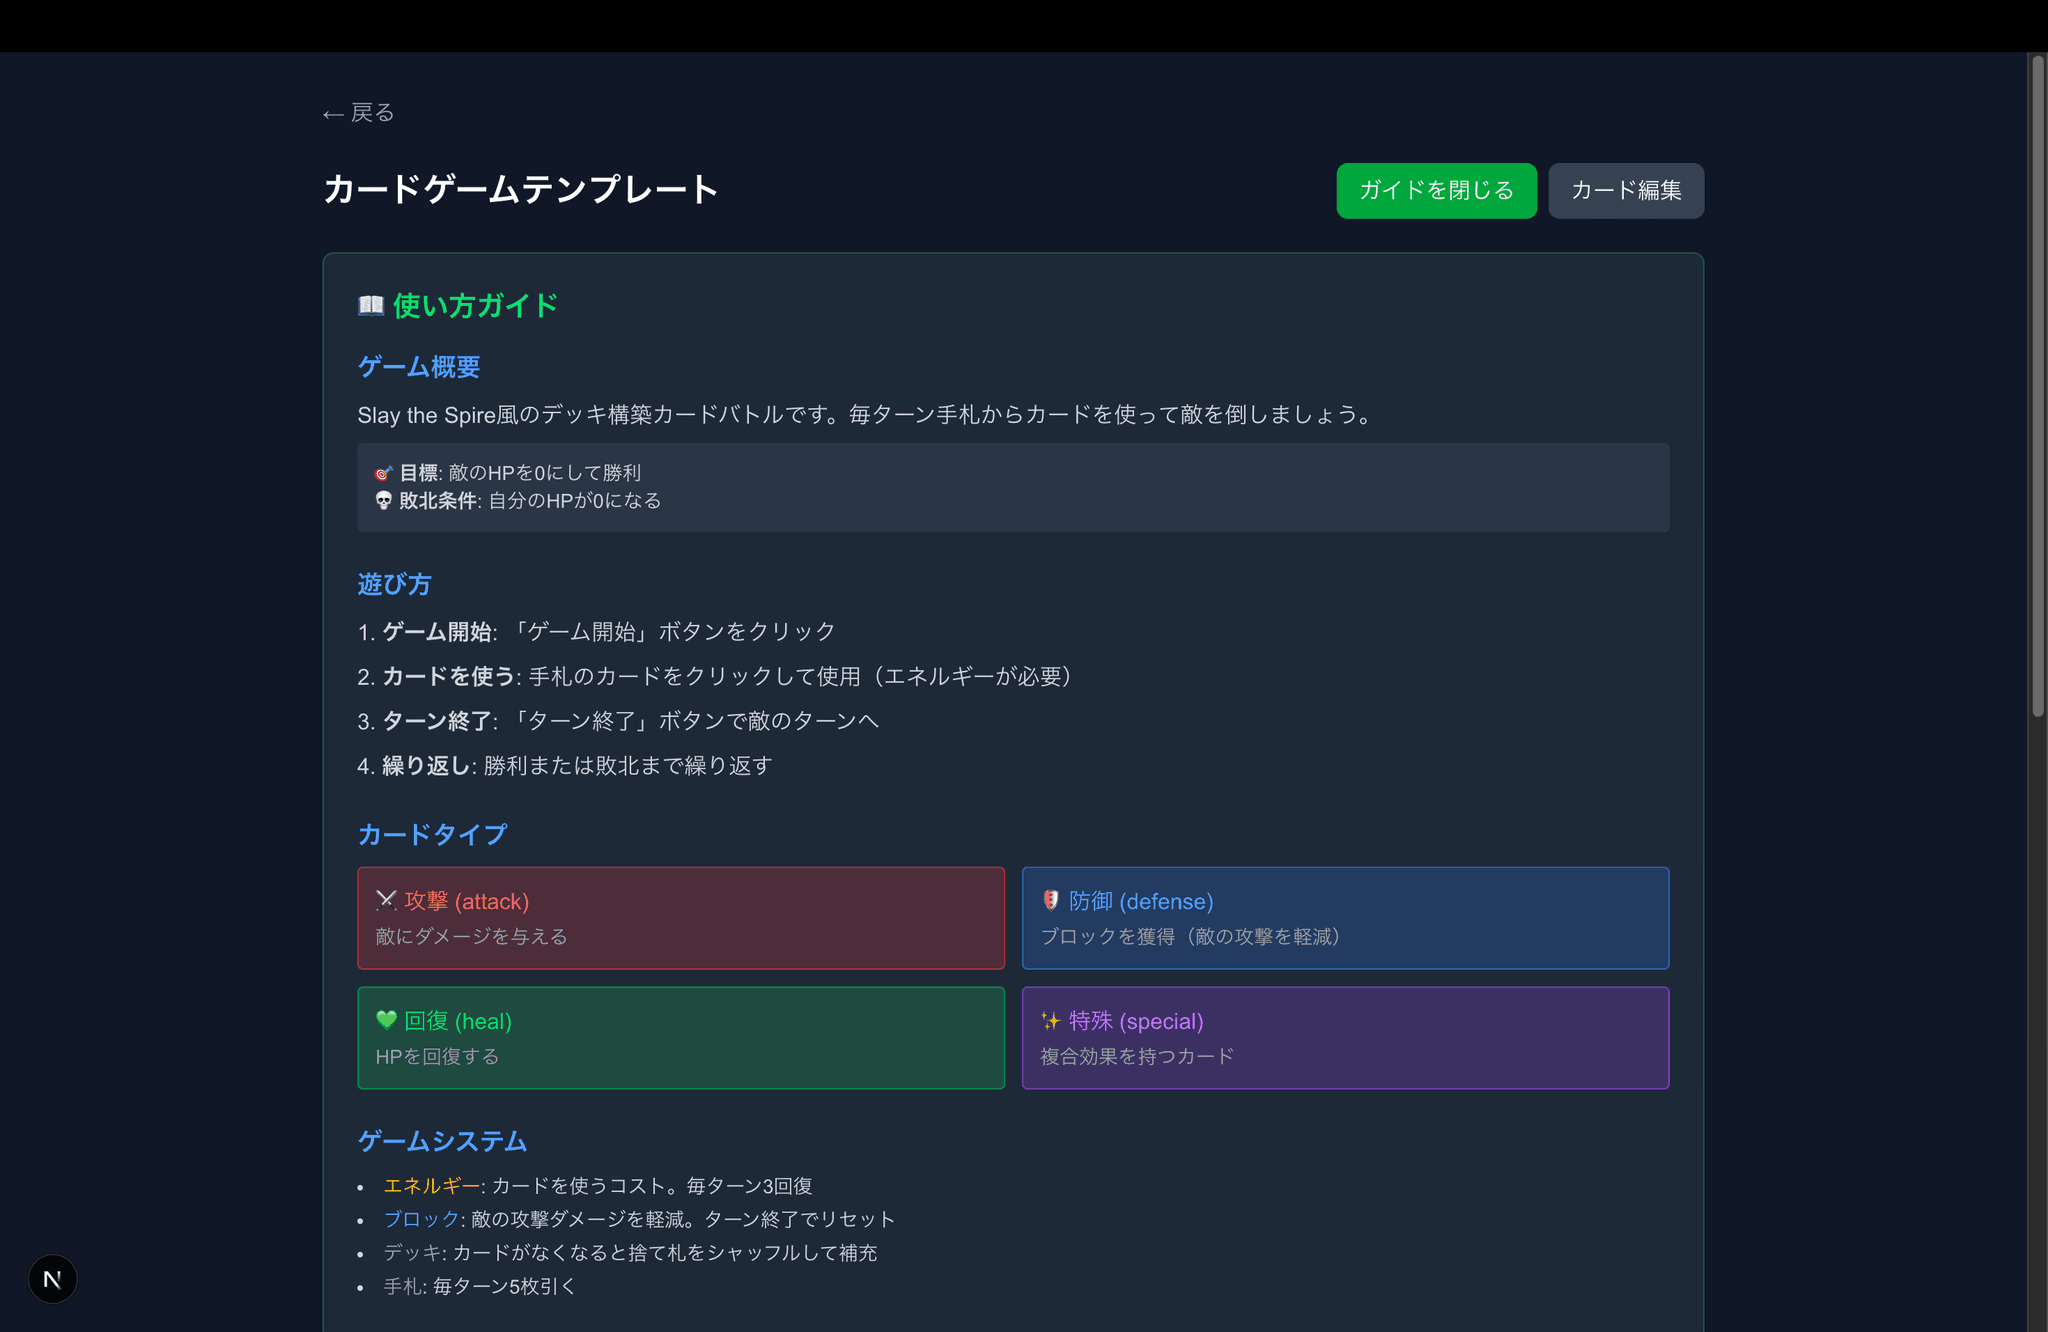This screenshot has height=1332, width=2048.
Task: Go back via ← 戻る link
Action: [x=359, y=113]
